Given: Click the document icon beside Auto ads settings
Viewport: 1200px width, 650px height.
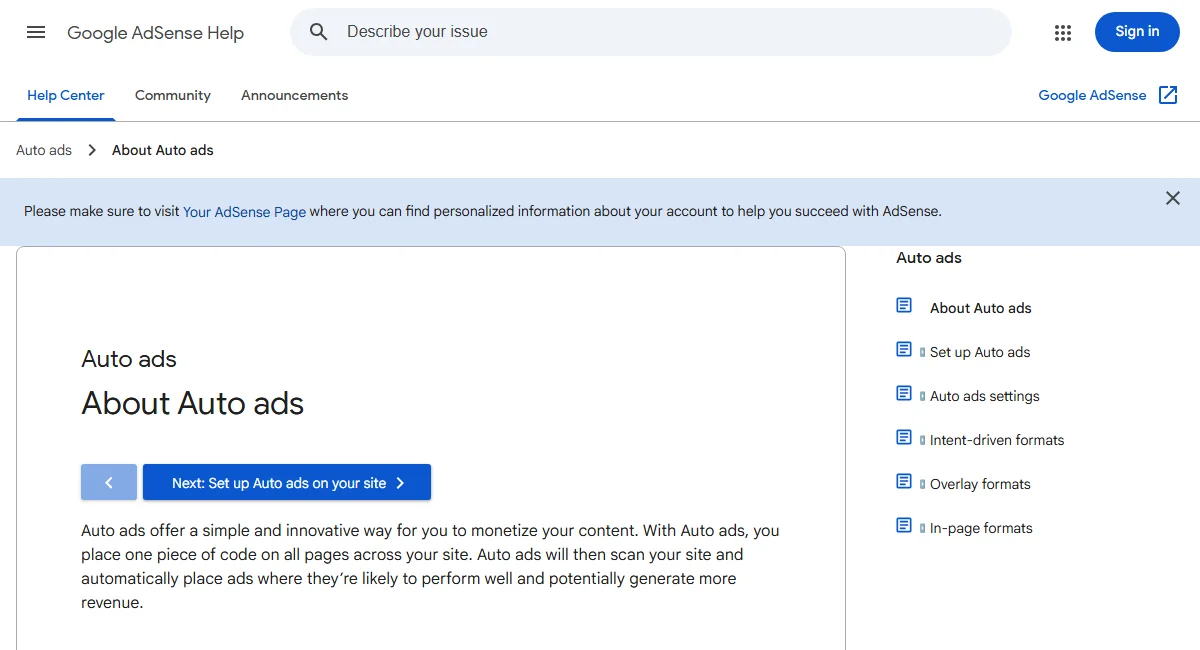Looking at the screenshot, I should pos(904,393).
